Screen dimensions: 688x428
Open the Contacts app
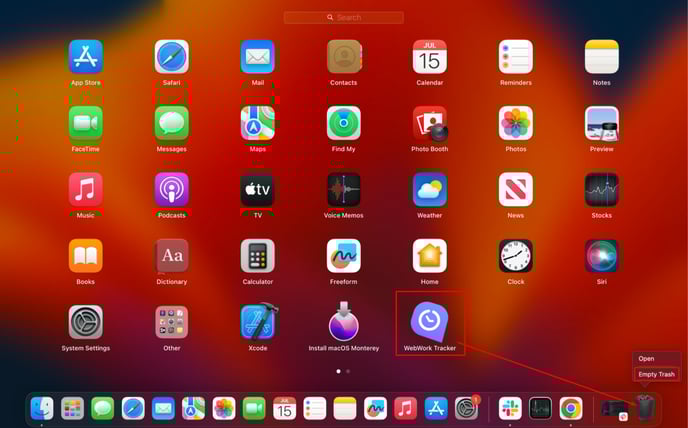(x=344, y=57)
